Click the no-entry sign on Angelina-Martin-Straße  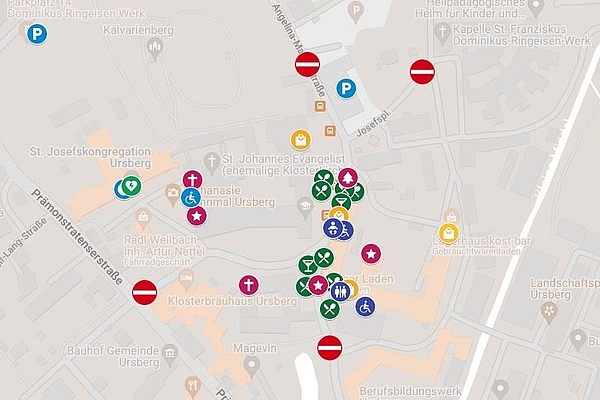point(308,65)
